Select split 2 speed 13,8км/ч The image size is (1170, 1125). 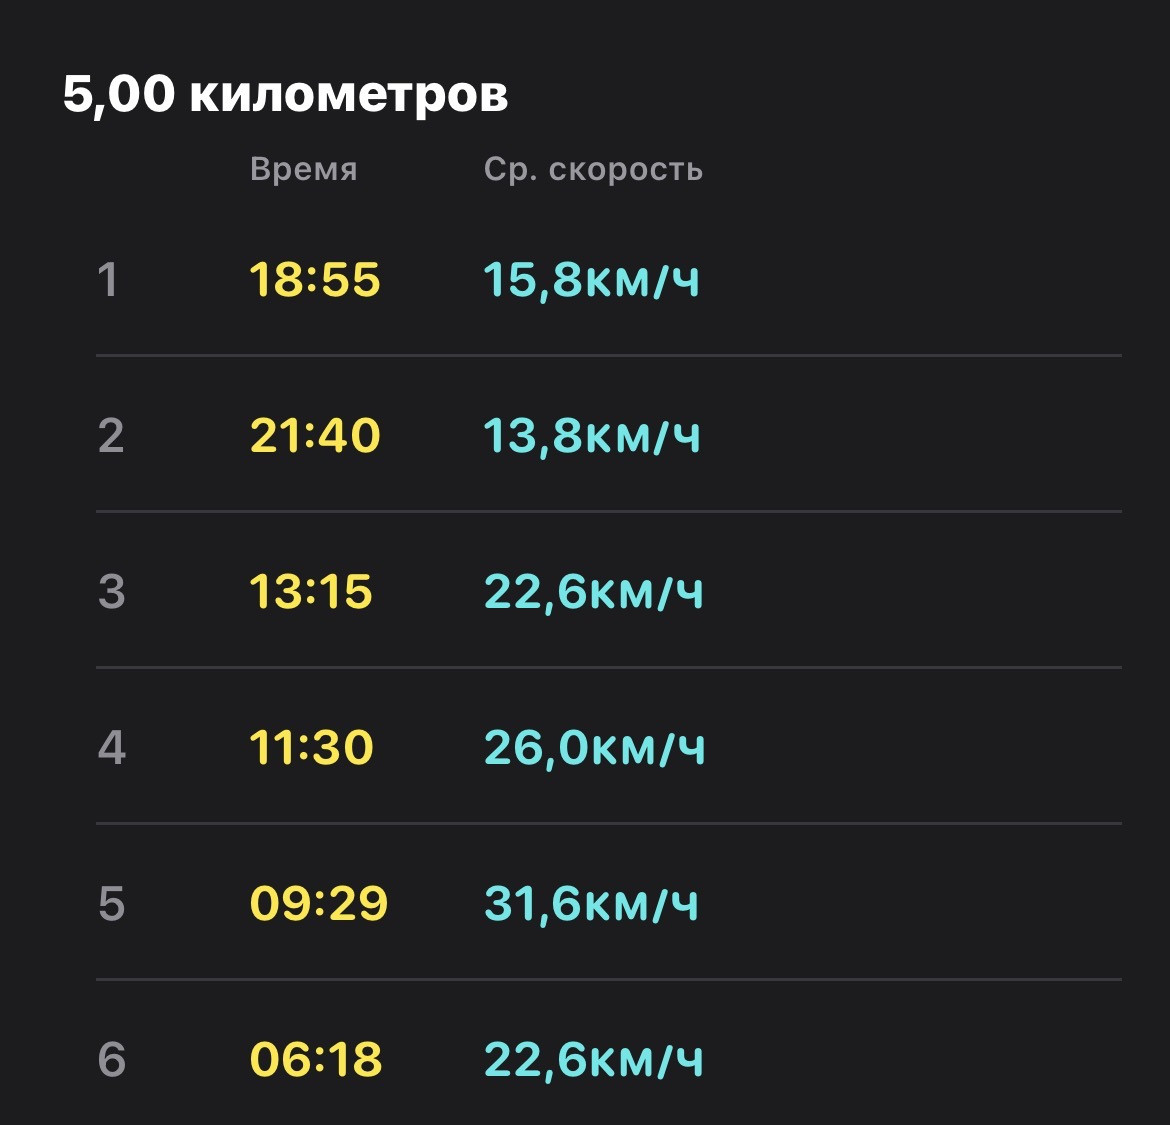pos(592,436)
